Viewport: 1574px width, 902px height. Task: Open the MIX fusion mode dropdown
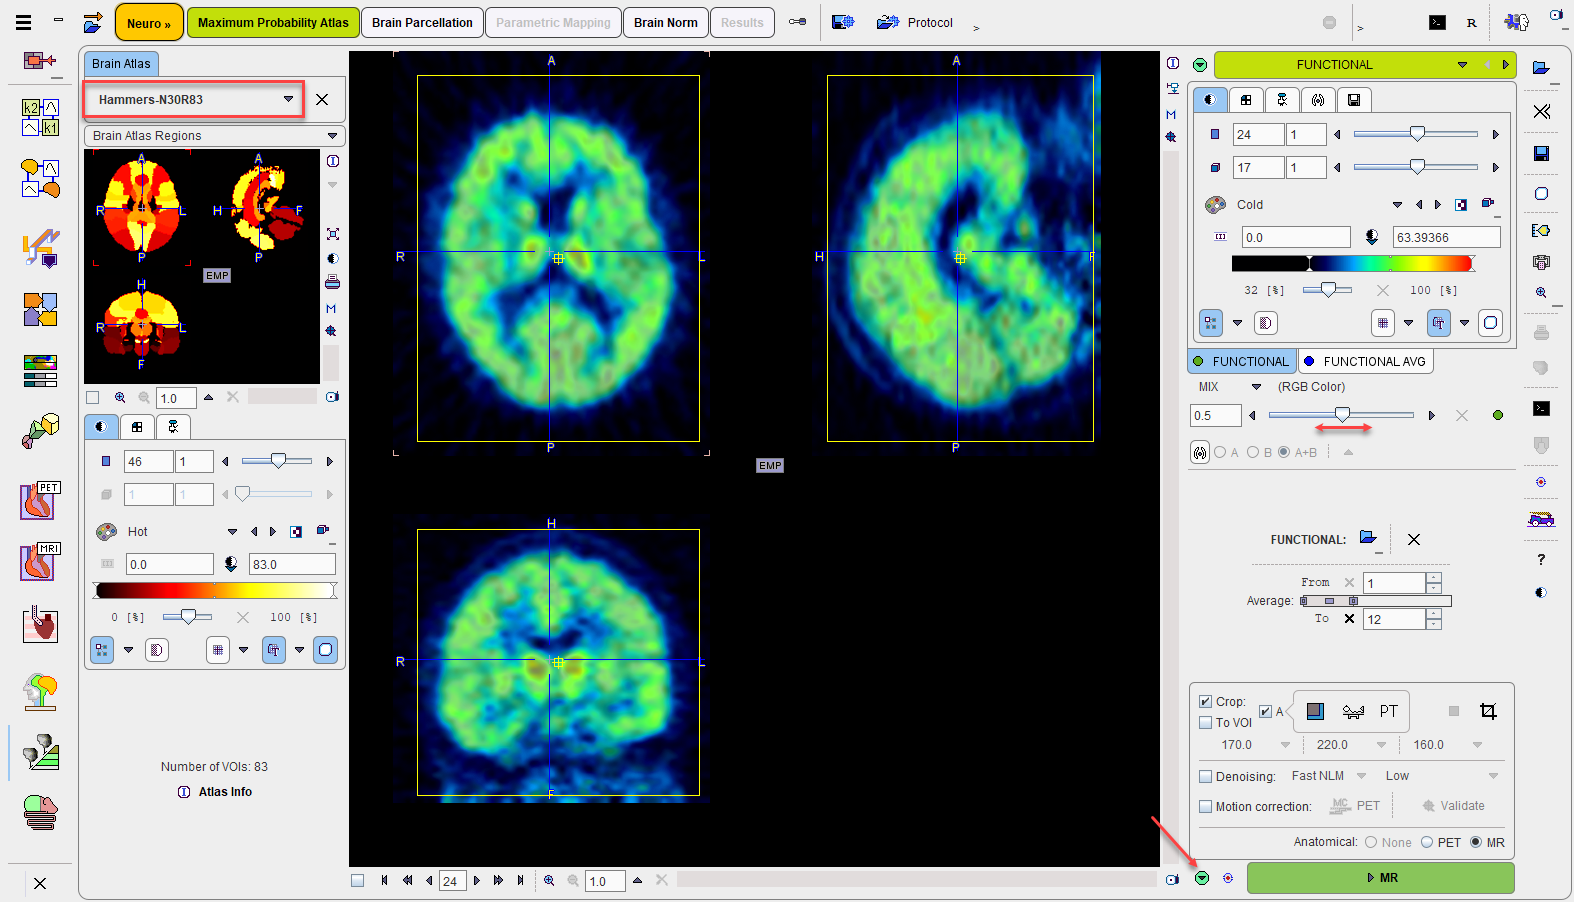pos(1257,387)
